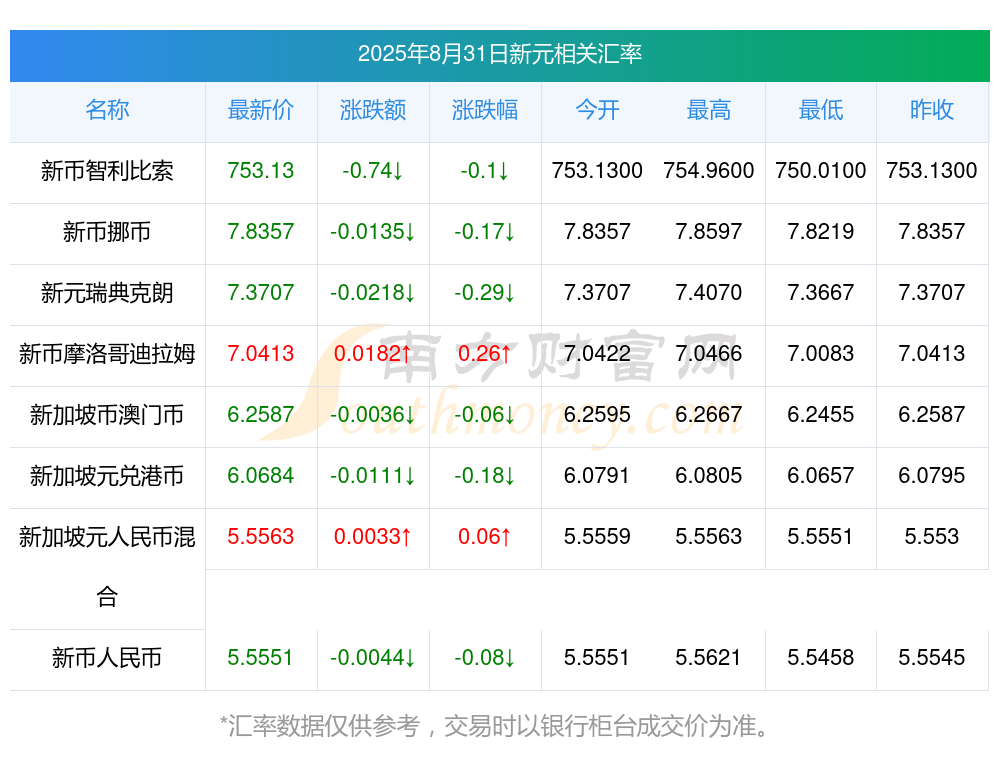Image resolution: width=1000 pixels, height=757 pixels.
Task: Click the previous close 6.0795
Action: pos(932,476)
